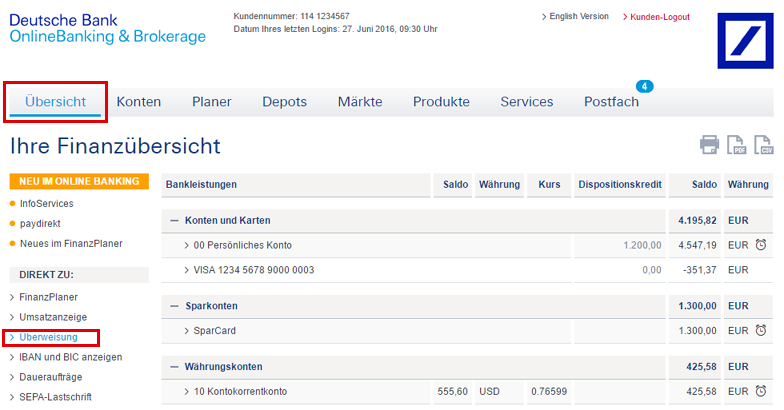Open Überweisung from the sidebar

49,337
